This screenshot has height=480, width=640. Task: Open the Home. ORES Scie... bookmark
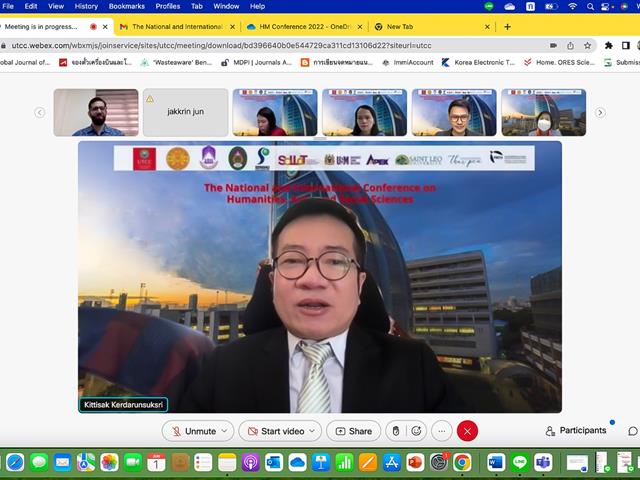pyautogui.click(x=559, y=62)
